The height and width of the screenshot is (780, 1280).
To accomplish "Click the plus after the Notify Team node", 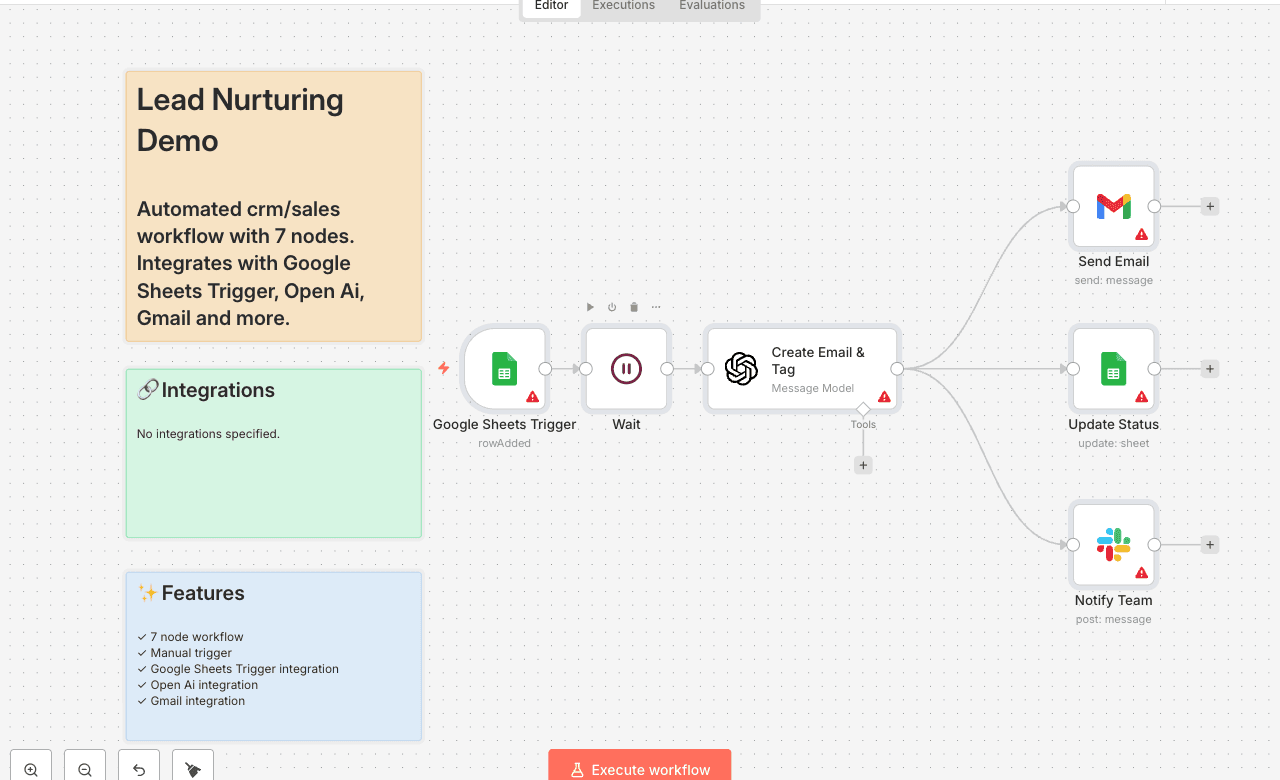I will coord(1209,544).
